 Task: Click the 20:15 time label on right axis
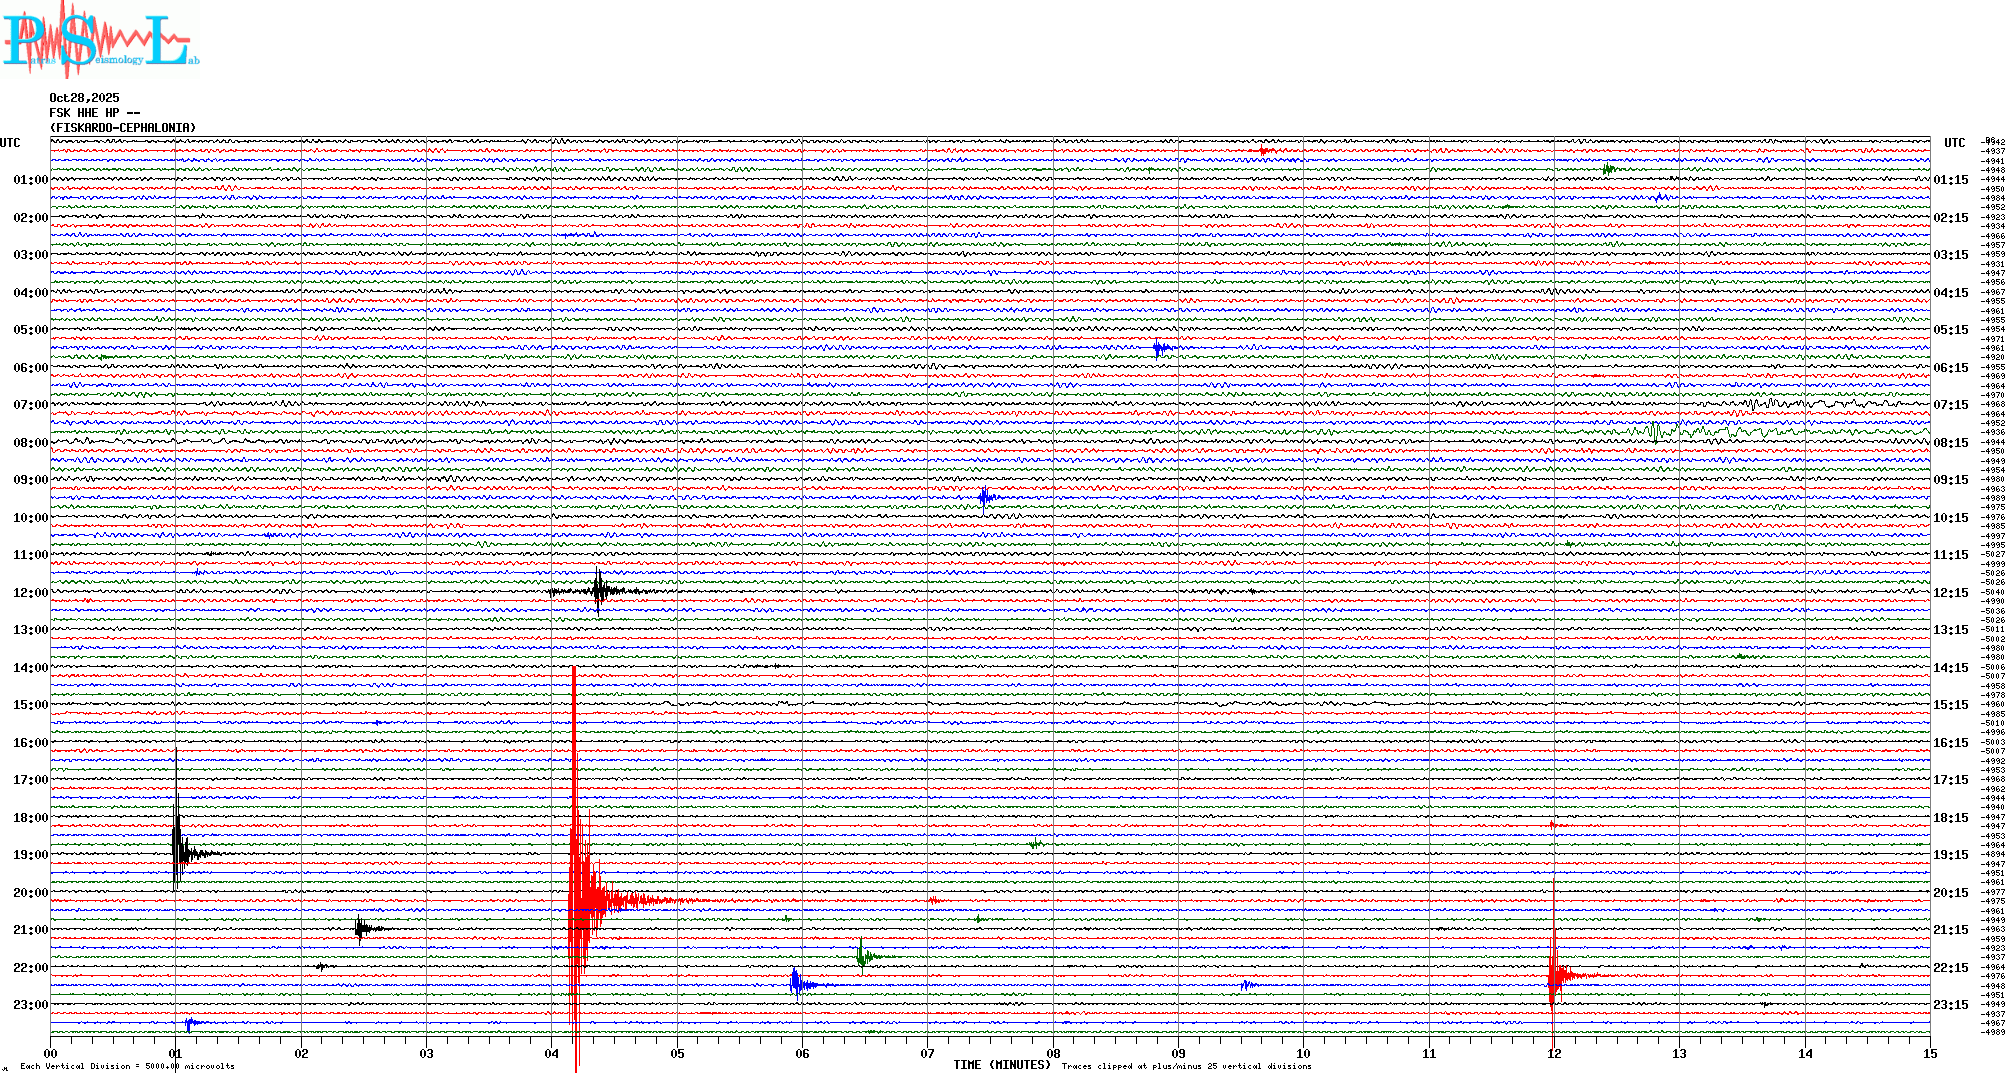1950,893
